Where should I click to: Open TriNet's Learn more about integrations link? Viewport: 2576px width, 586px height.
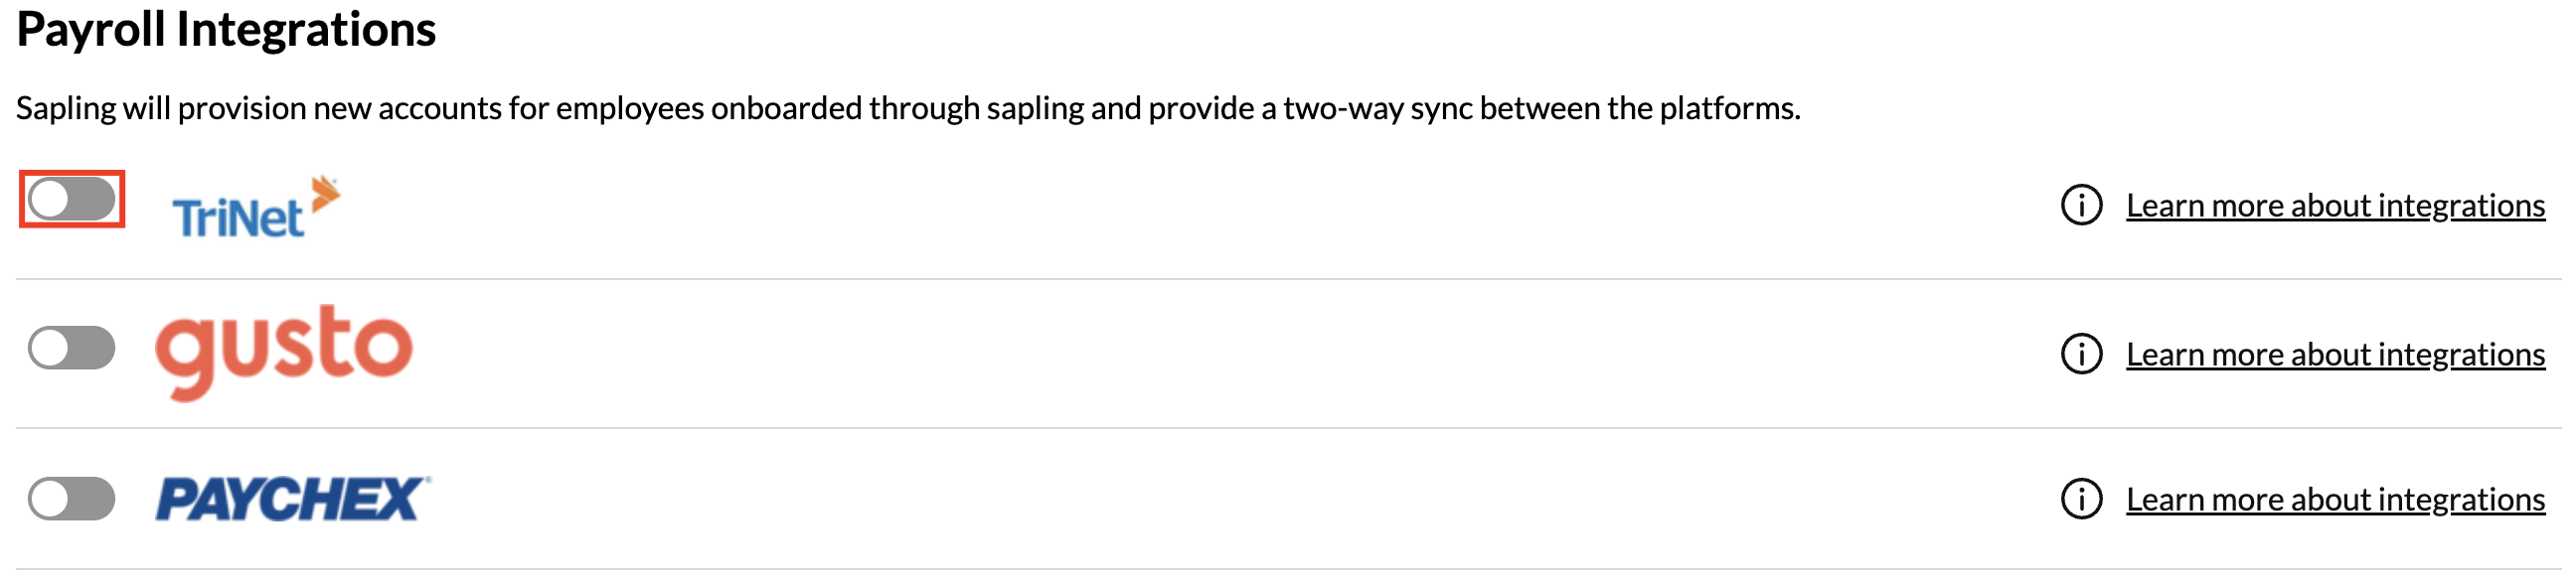click(2334, 205)
